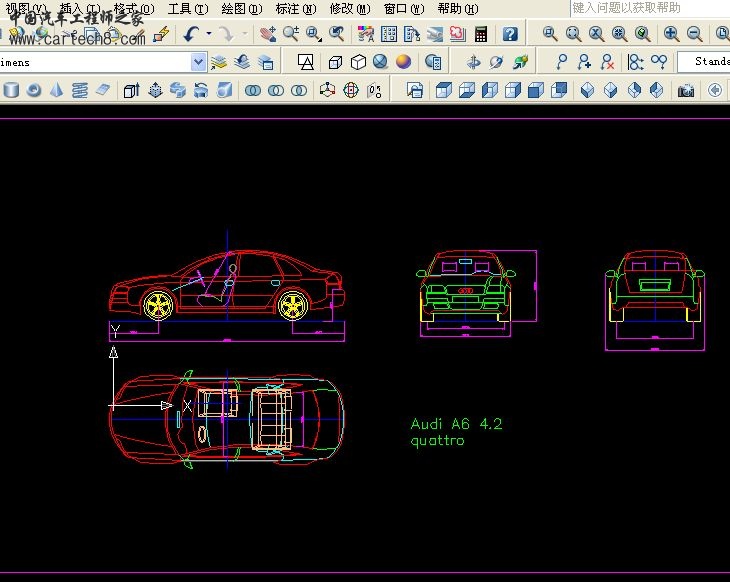Click the Layer Previous icon
This screenshot has width=730, height=582.
(242, 62)
